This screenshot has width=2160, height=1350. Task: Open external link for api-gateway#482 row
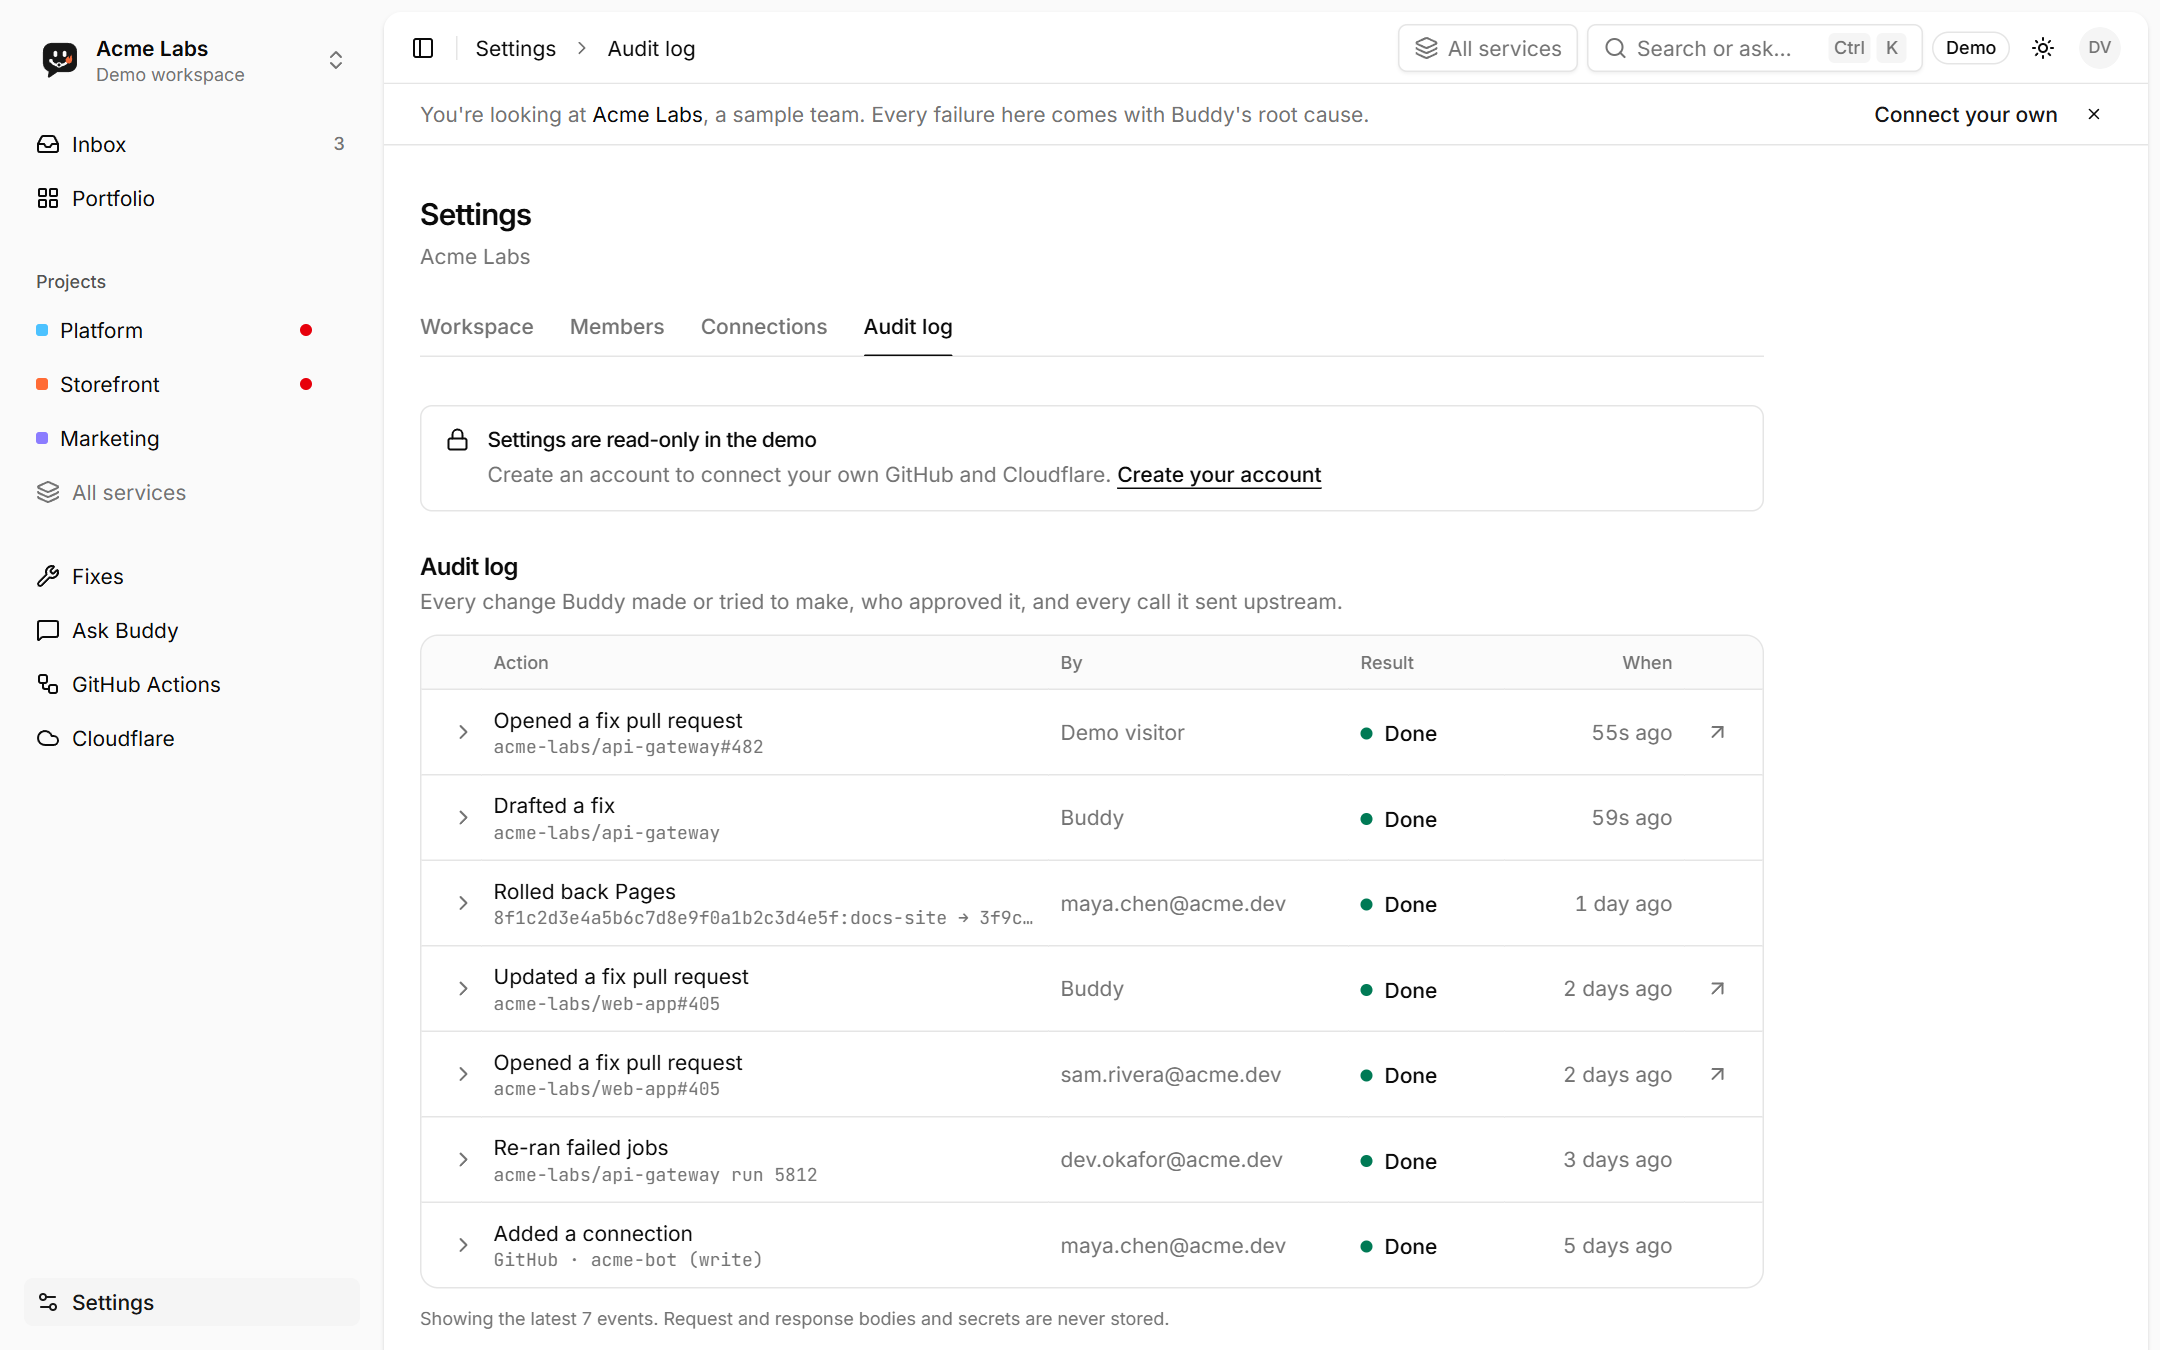[1717, 732]
